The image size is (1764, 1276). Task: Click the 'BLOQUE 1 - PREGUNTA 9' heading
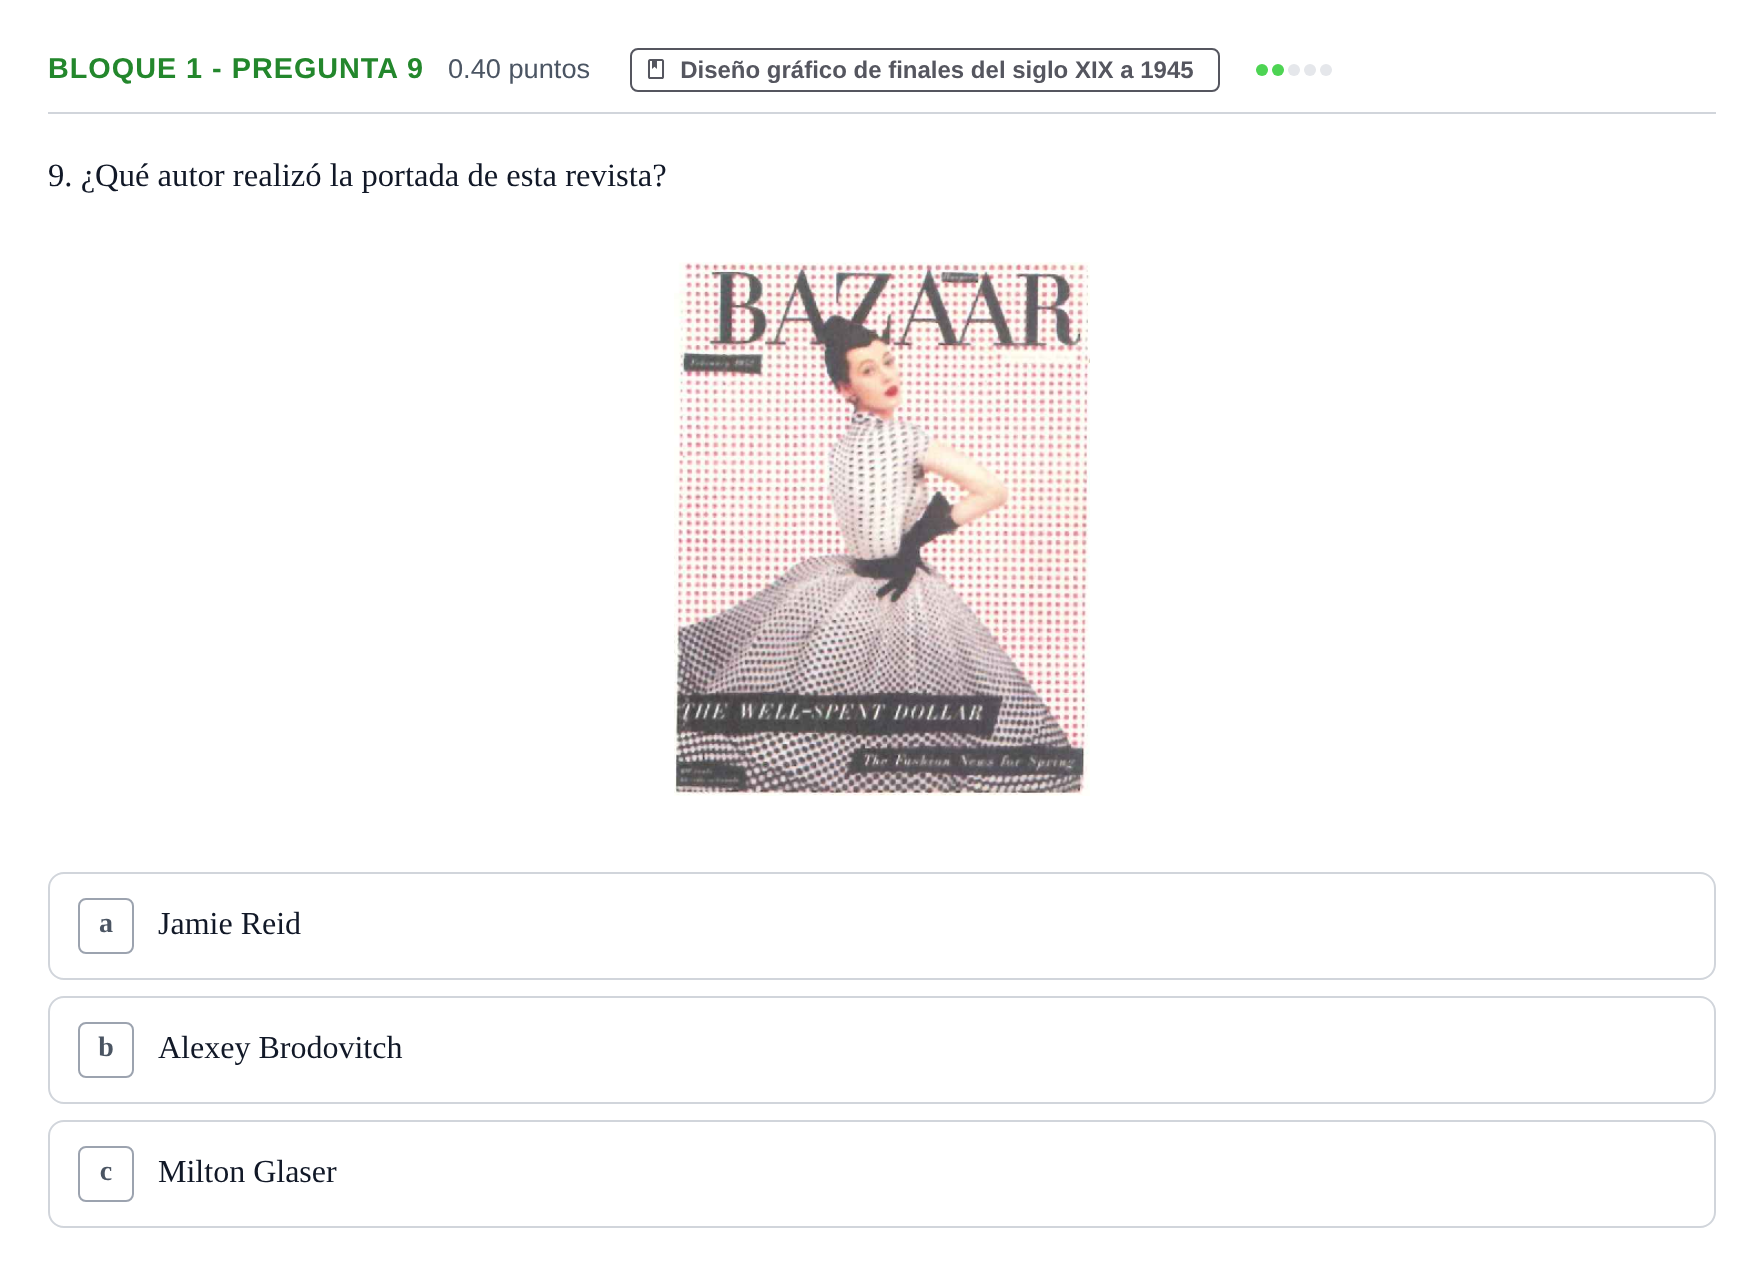coord(236,69)
